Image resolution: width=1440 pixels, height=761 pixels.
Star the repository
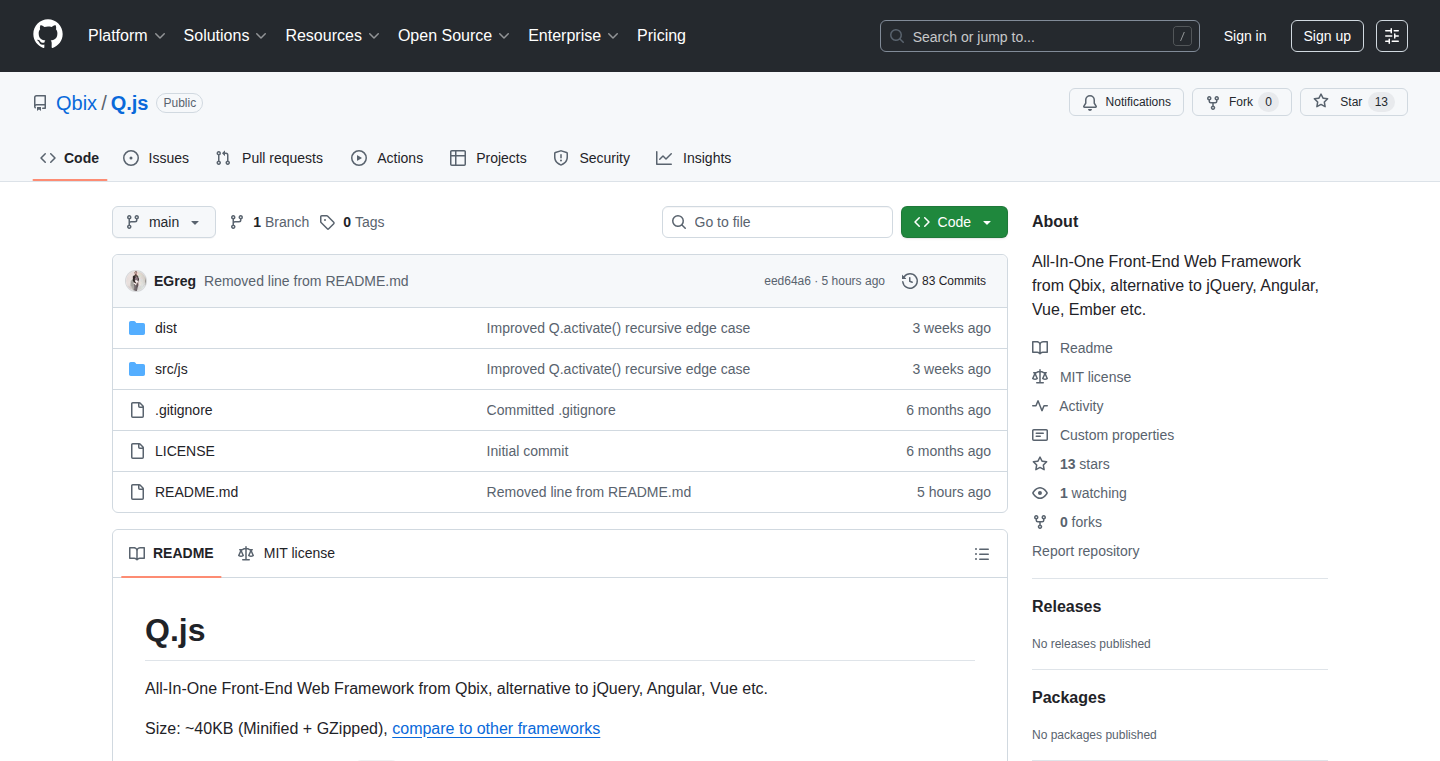coord(1353,102)
